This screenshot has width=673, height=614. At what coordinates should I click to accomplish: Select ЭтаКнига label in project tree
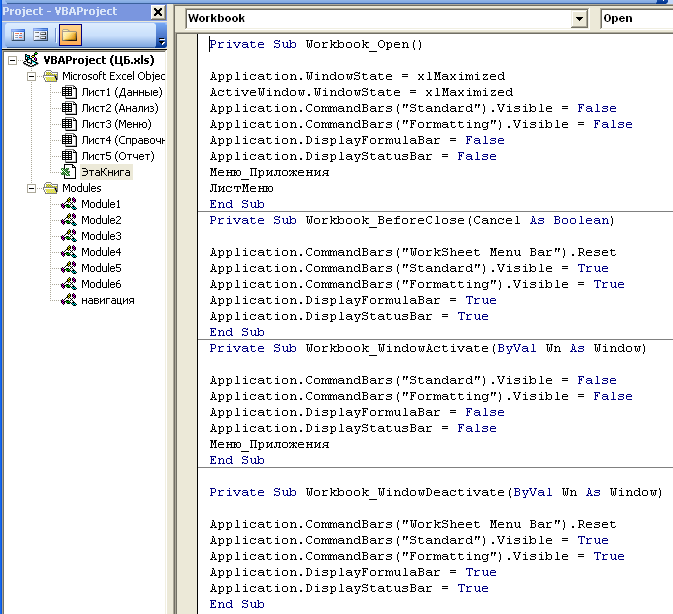106,172
